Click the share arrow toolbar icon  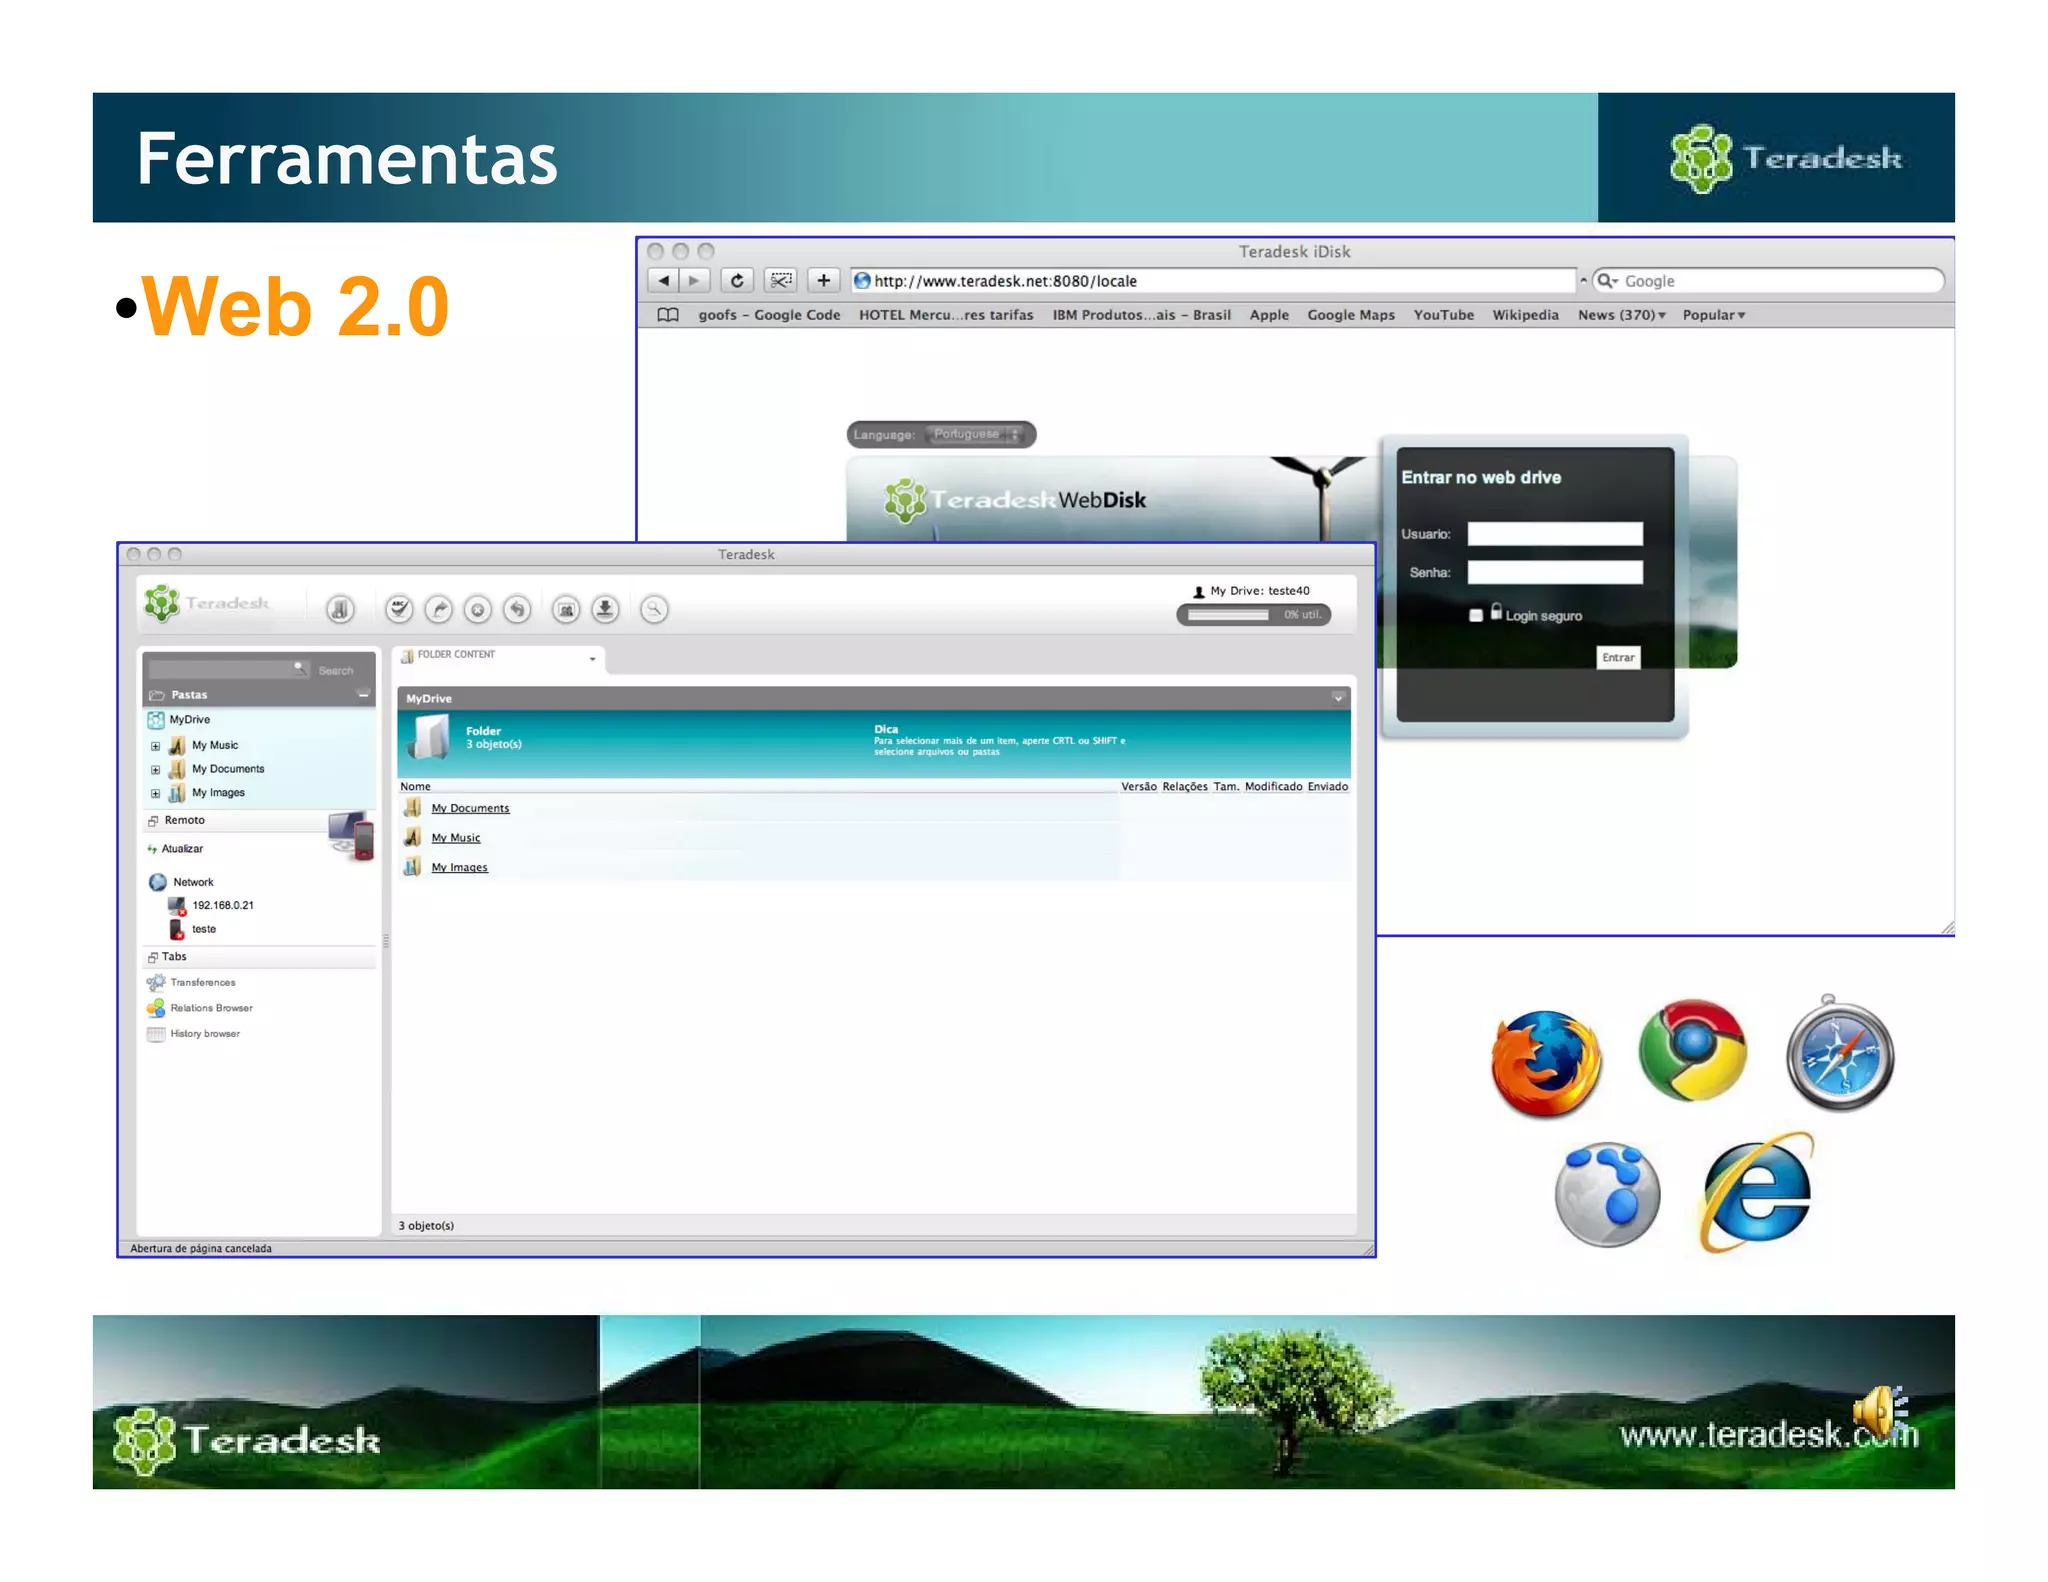point(438,609)
